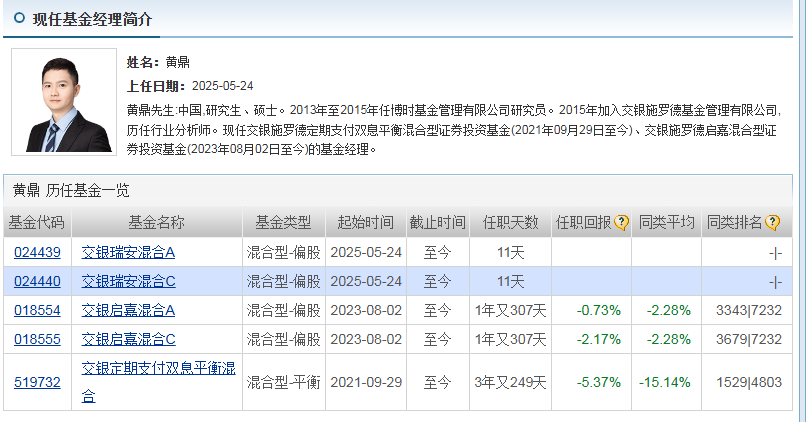Screen dimensions: 808x422
Task: Click ranking 3343|7232 cell
Action: pos(749,310)
